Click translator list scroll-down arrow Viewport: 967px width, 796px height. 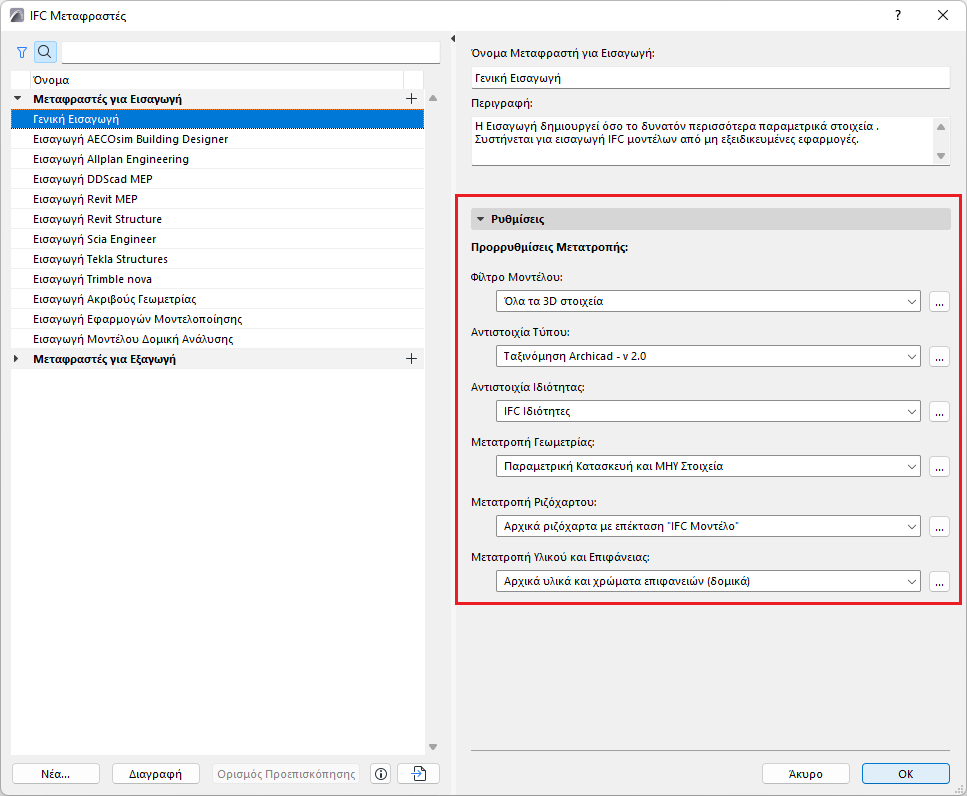point(433,747)
